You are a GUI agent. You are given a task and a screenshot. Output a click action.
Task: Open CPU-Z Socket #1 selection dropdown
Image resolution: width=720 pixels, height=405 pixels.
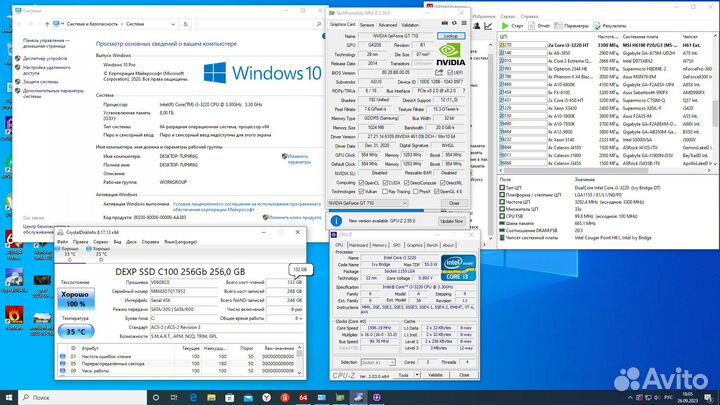point(378,362)
